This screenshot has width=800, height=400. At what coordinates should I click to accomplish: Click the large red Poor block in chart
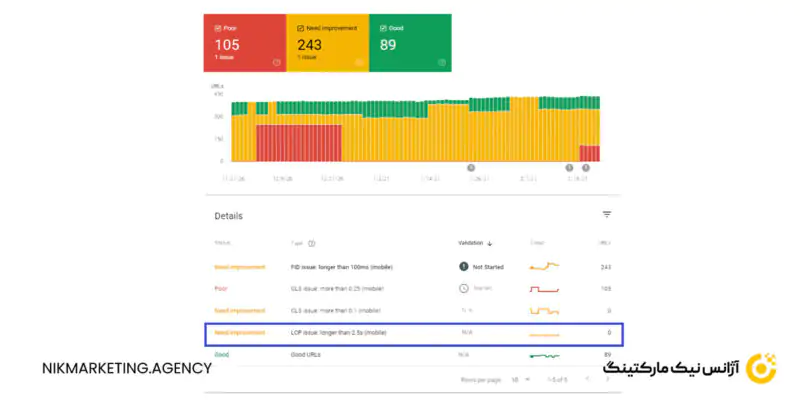(300, 142)
